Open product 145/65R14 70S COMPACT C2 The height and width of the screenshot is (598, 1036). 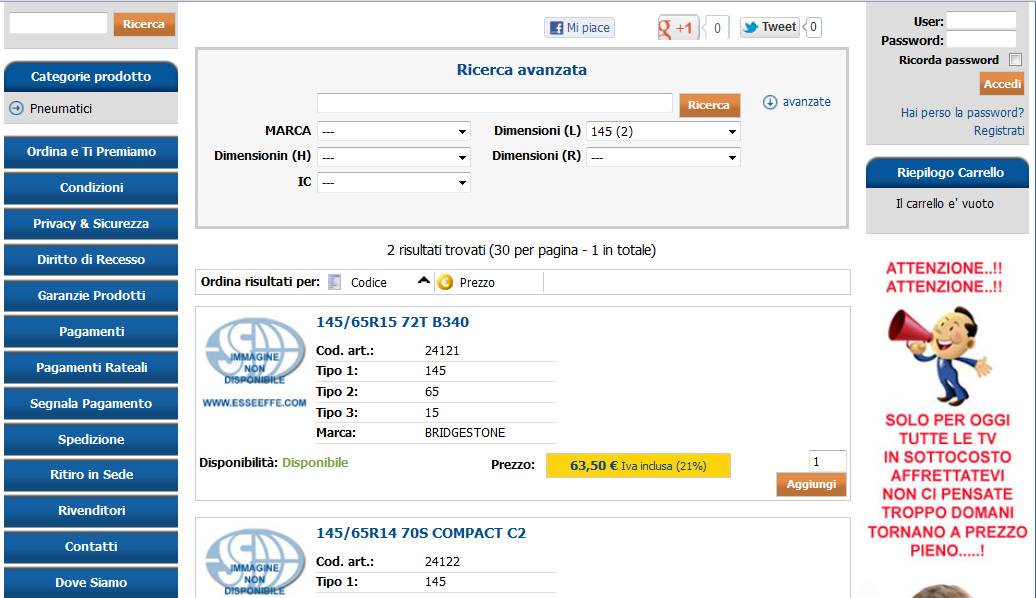click(421, 533)
